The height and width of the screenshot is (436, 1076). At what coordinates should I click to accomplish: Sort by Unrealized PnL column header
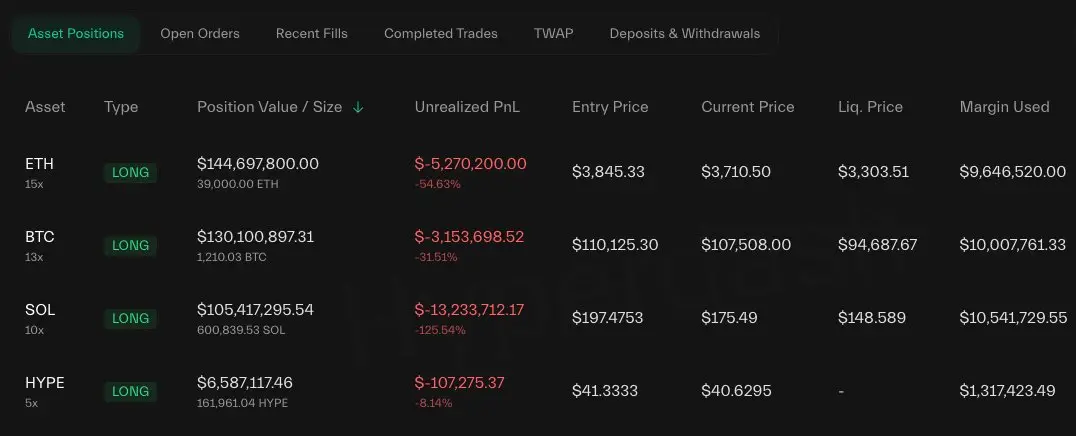467,107
